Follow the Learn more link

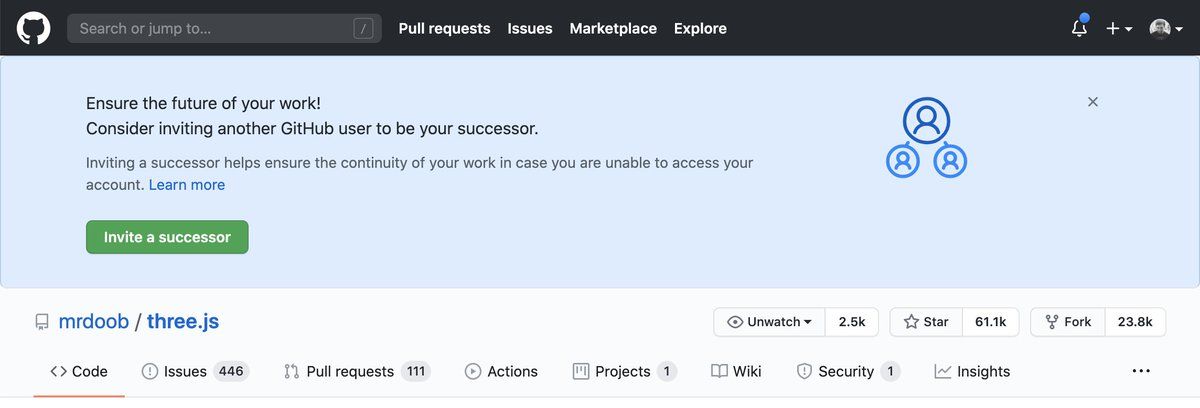tap(187, 185)
